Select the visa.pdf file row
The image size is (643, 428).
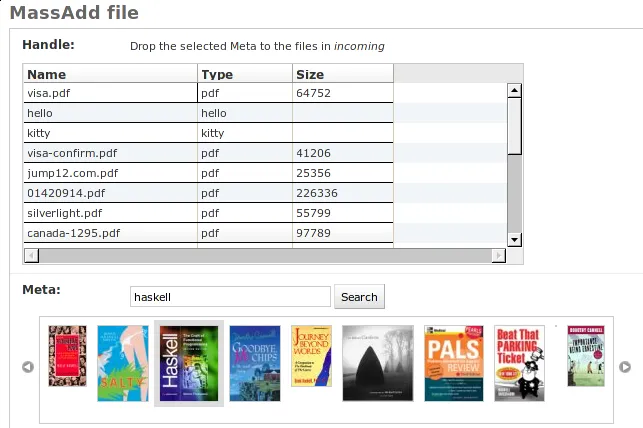click(110, 93)
